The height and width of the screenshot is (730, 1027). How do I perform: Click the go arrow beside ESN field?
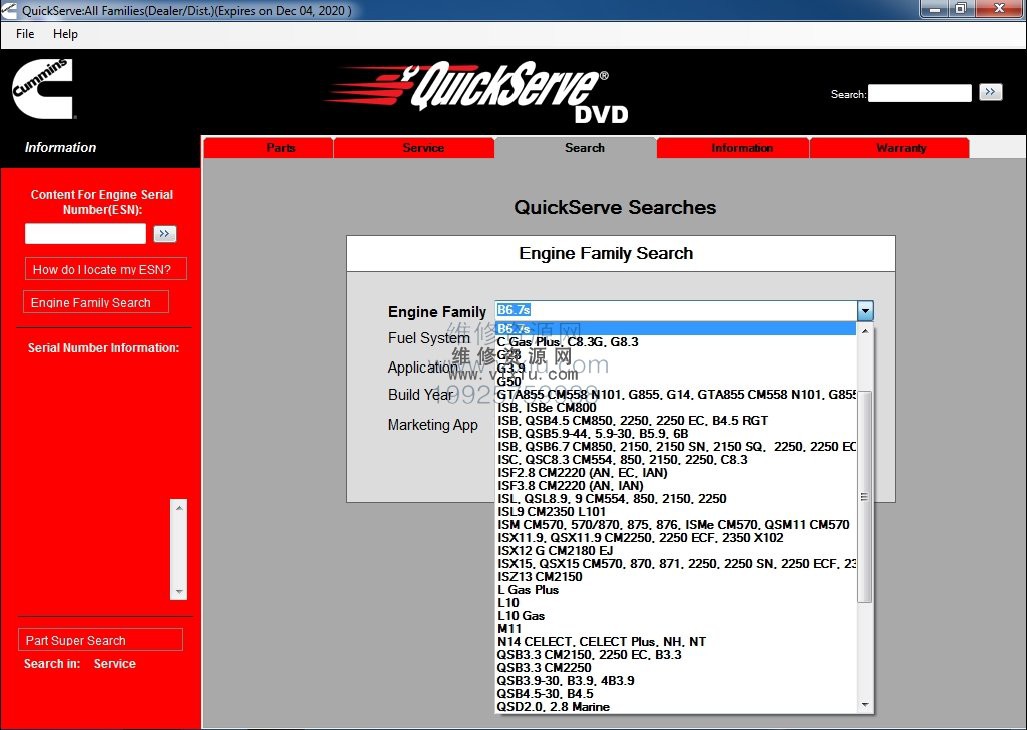point(164,234)
